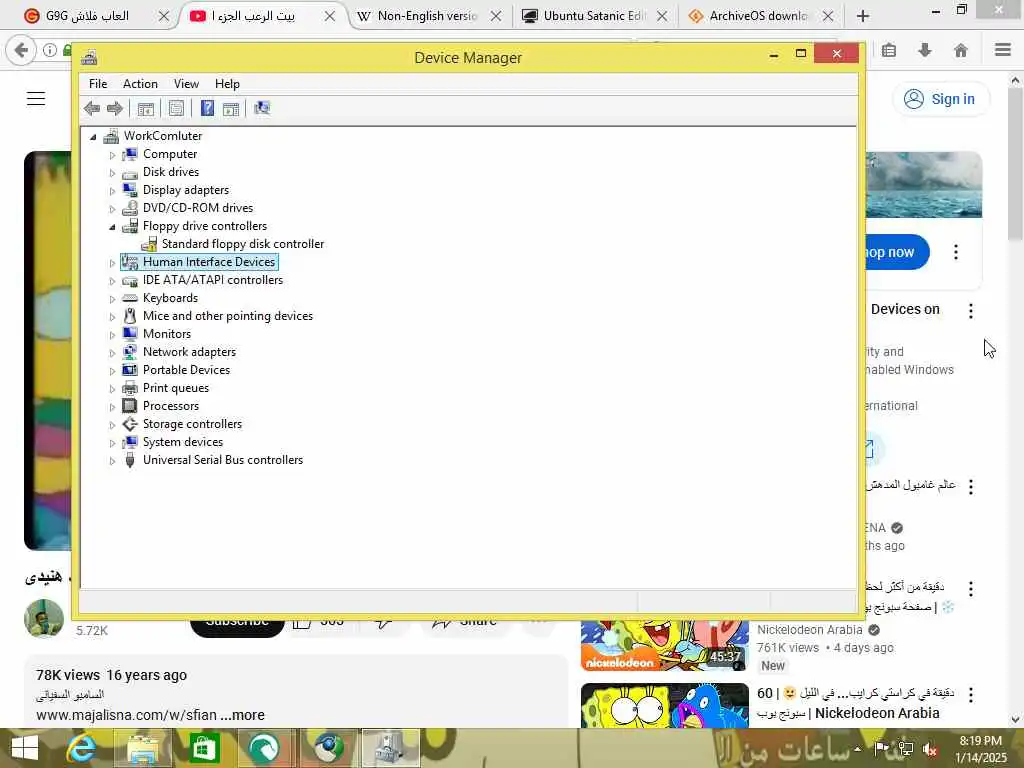Click the Display adapters icon
This screenshot has height=768, width=1024.
tap(130, 190)
